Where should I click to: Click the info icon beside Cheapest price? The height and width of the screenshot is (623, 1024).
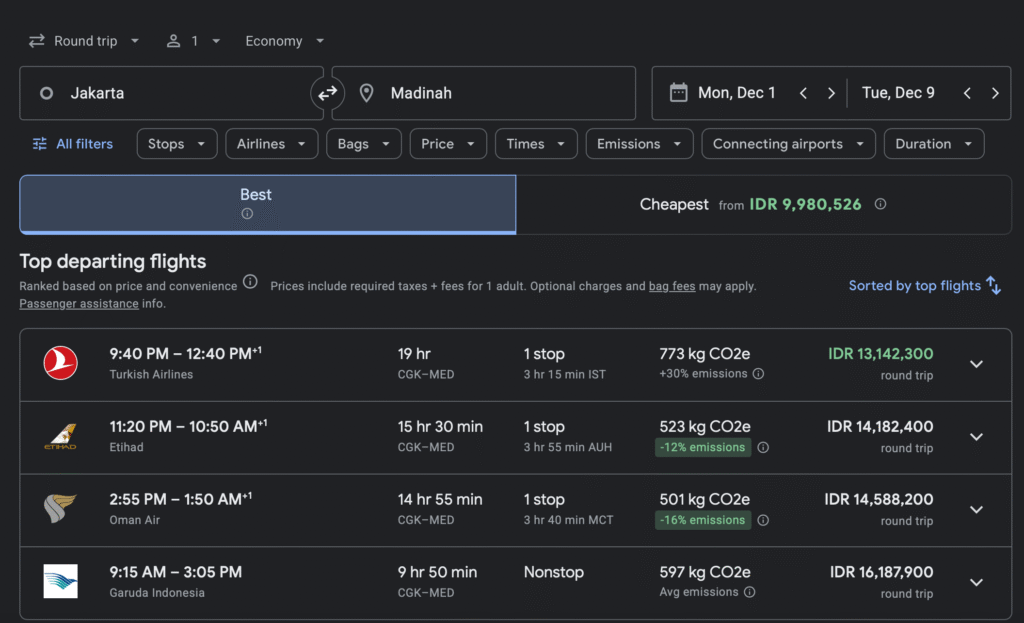pos(880,204)
